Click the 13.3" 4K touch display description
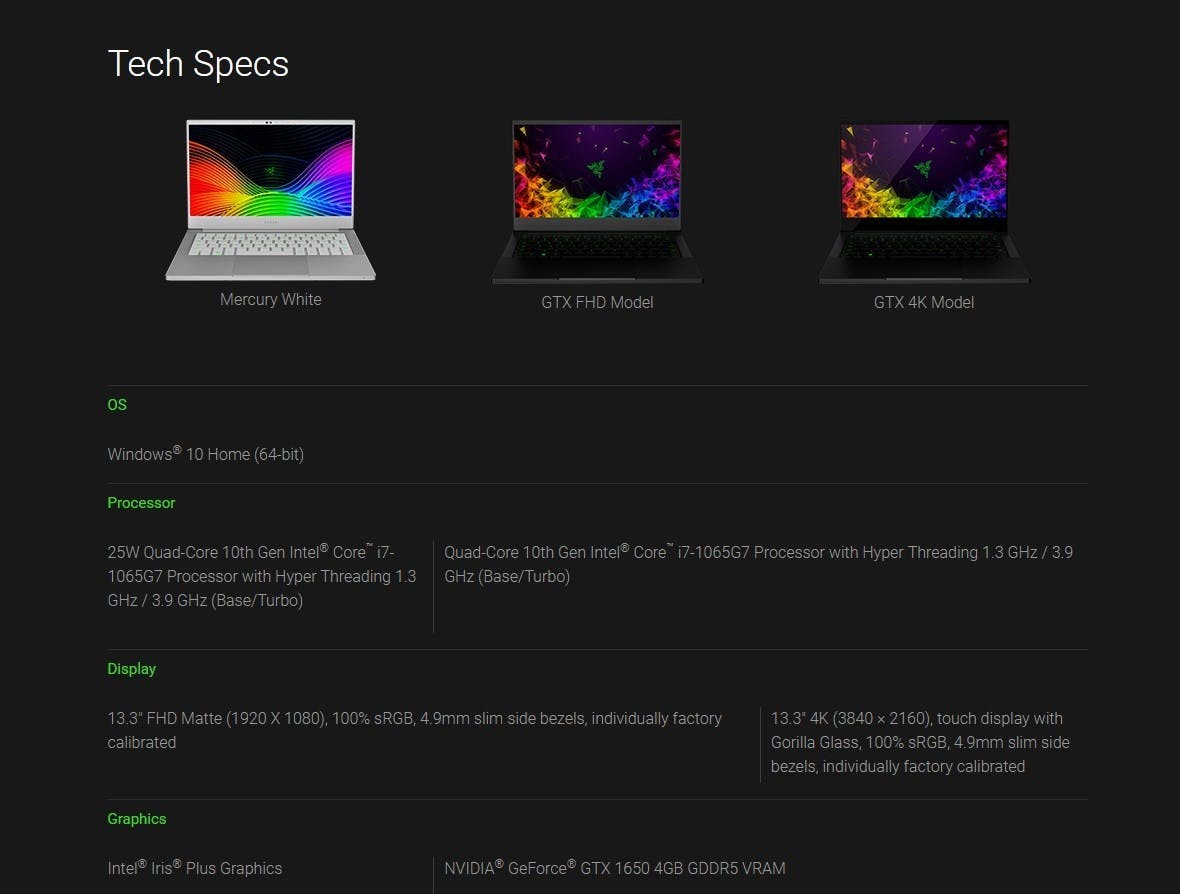This screenshot has height=894, width=1180. [x=920, y=742]
